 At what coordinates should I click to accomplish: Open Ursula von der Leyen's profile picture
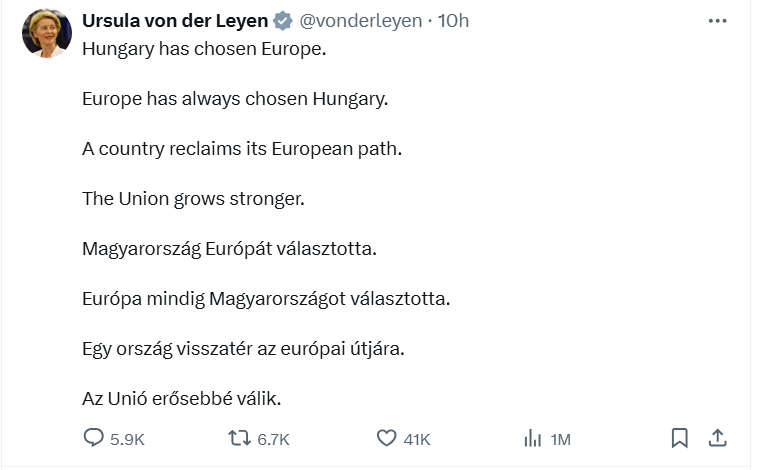click(47, 34)
